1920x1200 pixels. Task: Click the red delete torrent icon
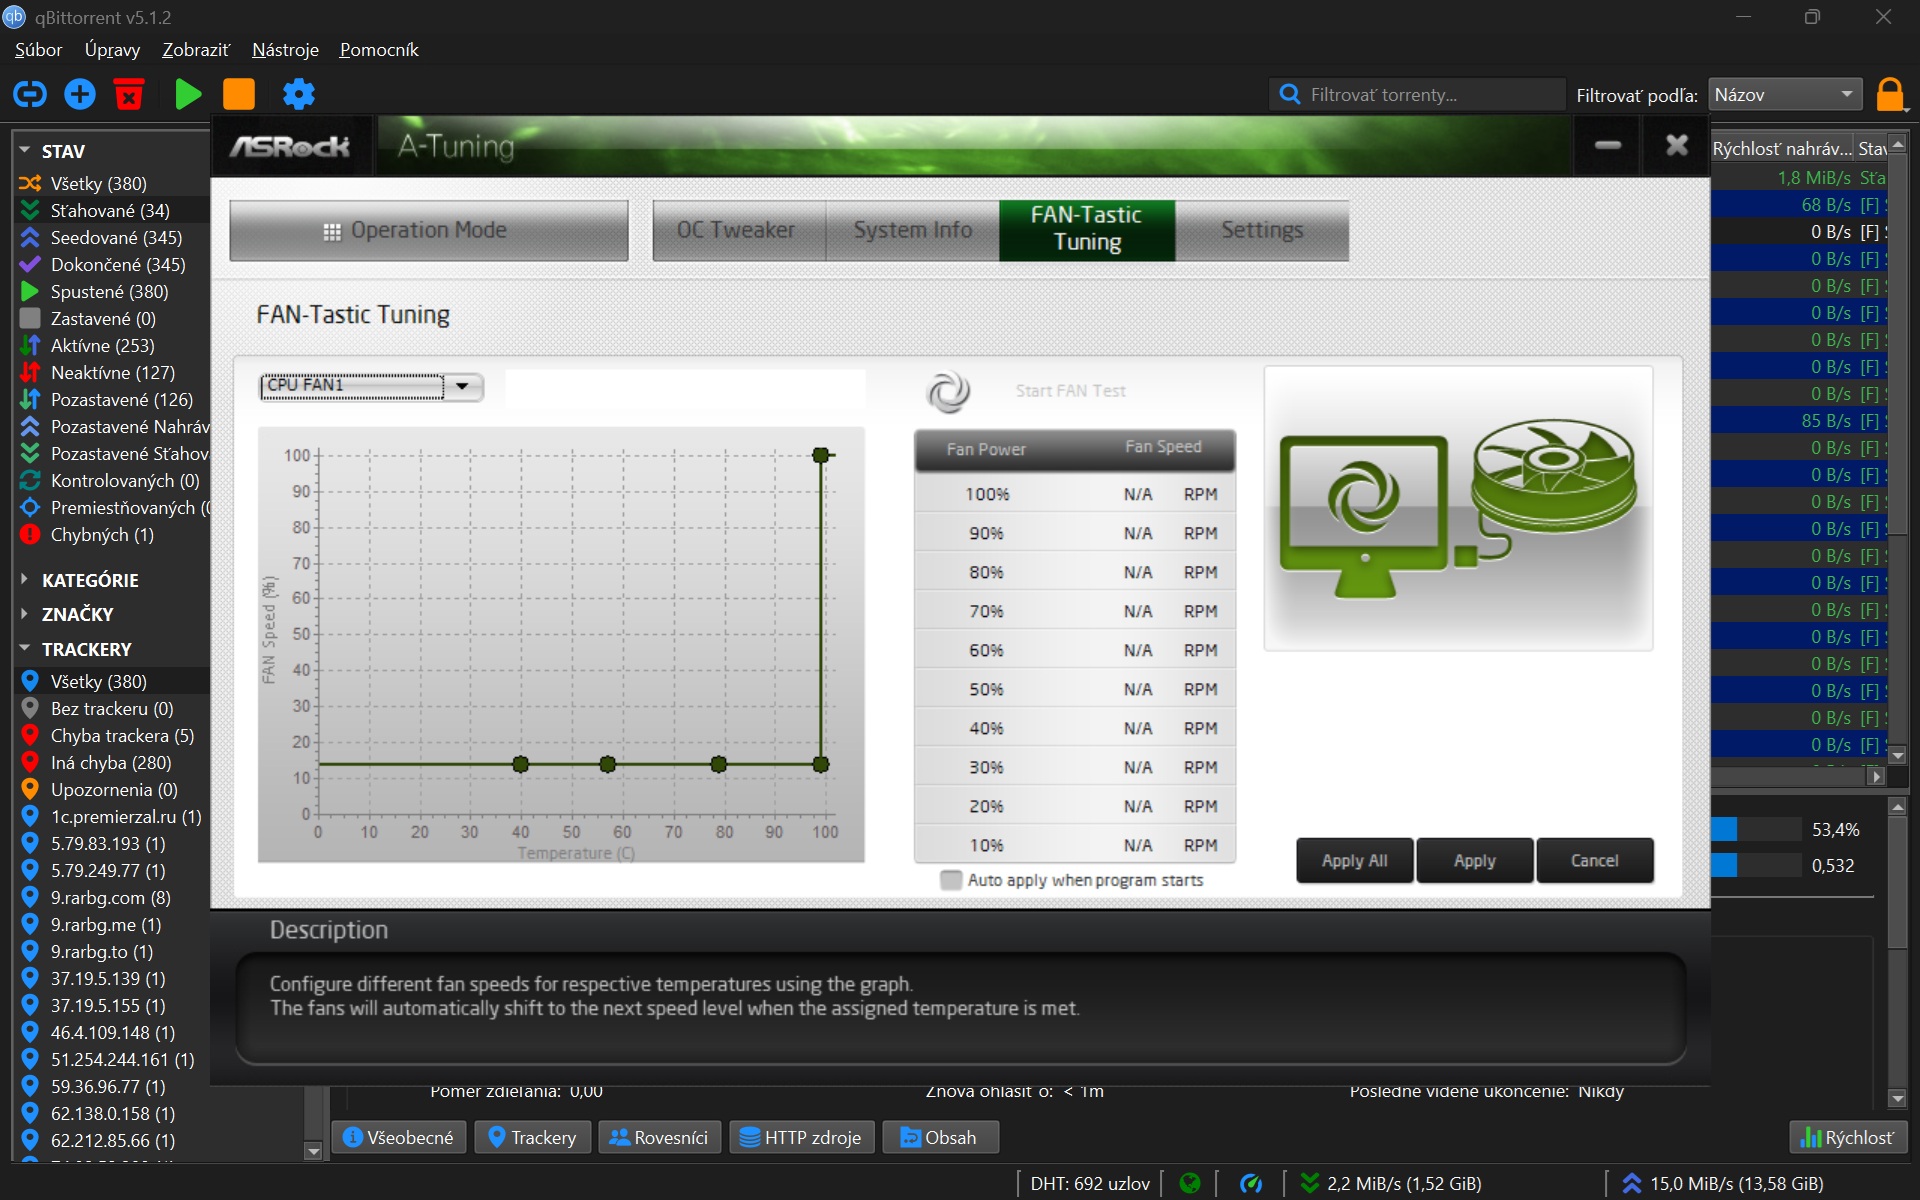click(129, 94)
